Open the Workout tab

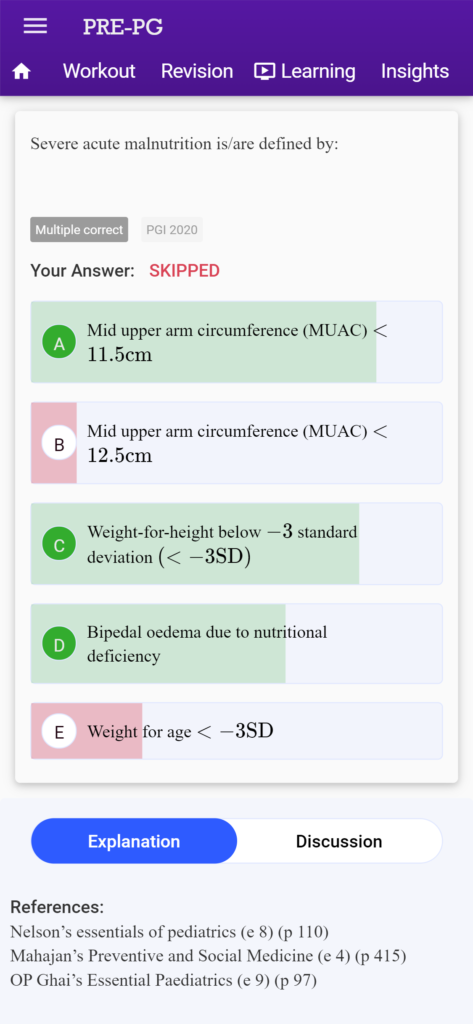pyautogui.click(x=99, y=71)
